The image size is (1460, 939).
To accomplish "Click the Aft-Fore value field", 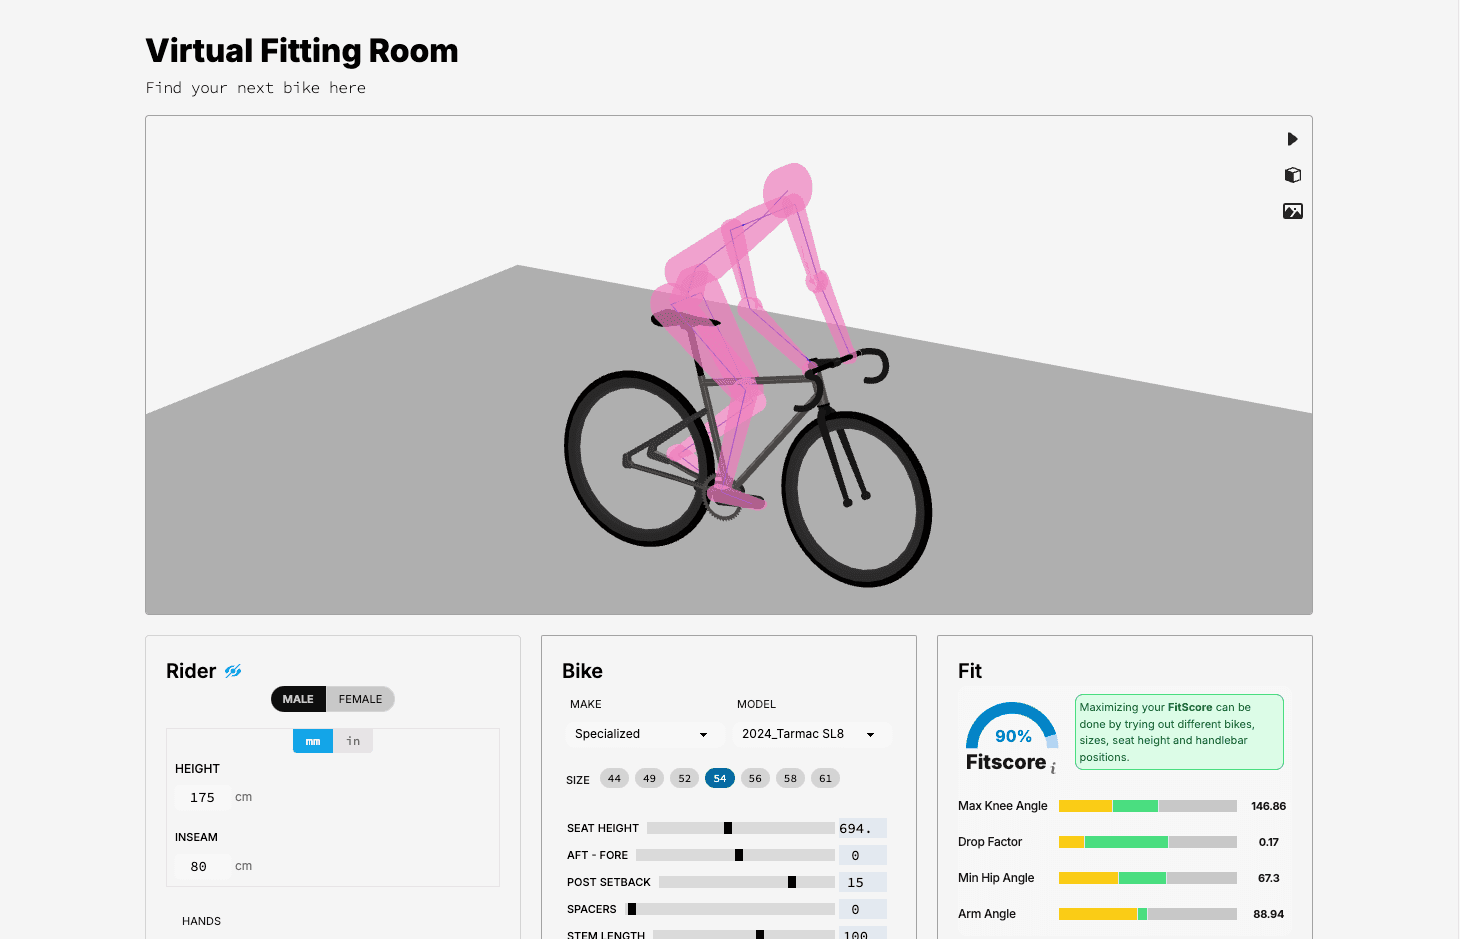I will 861,855.
